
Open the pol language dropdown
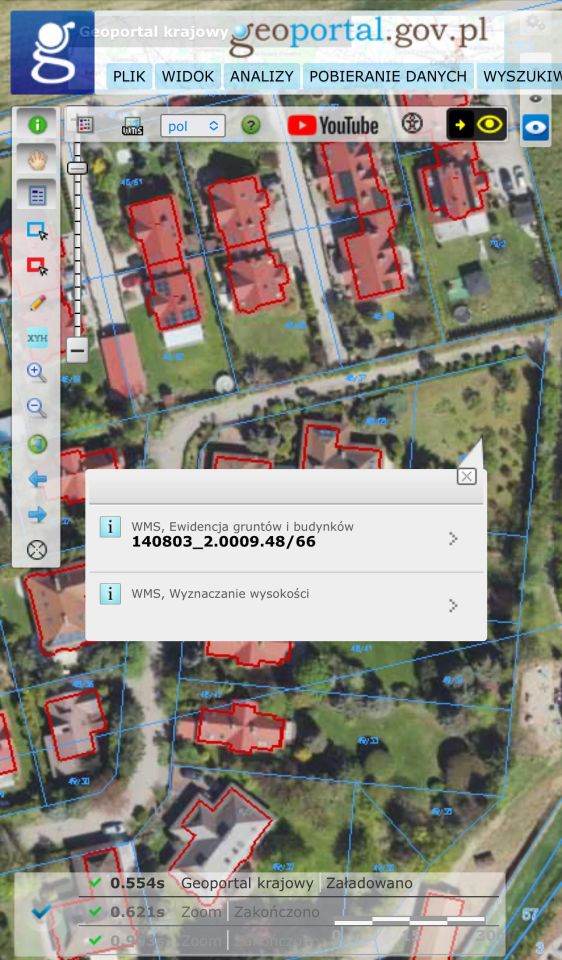193,126
